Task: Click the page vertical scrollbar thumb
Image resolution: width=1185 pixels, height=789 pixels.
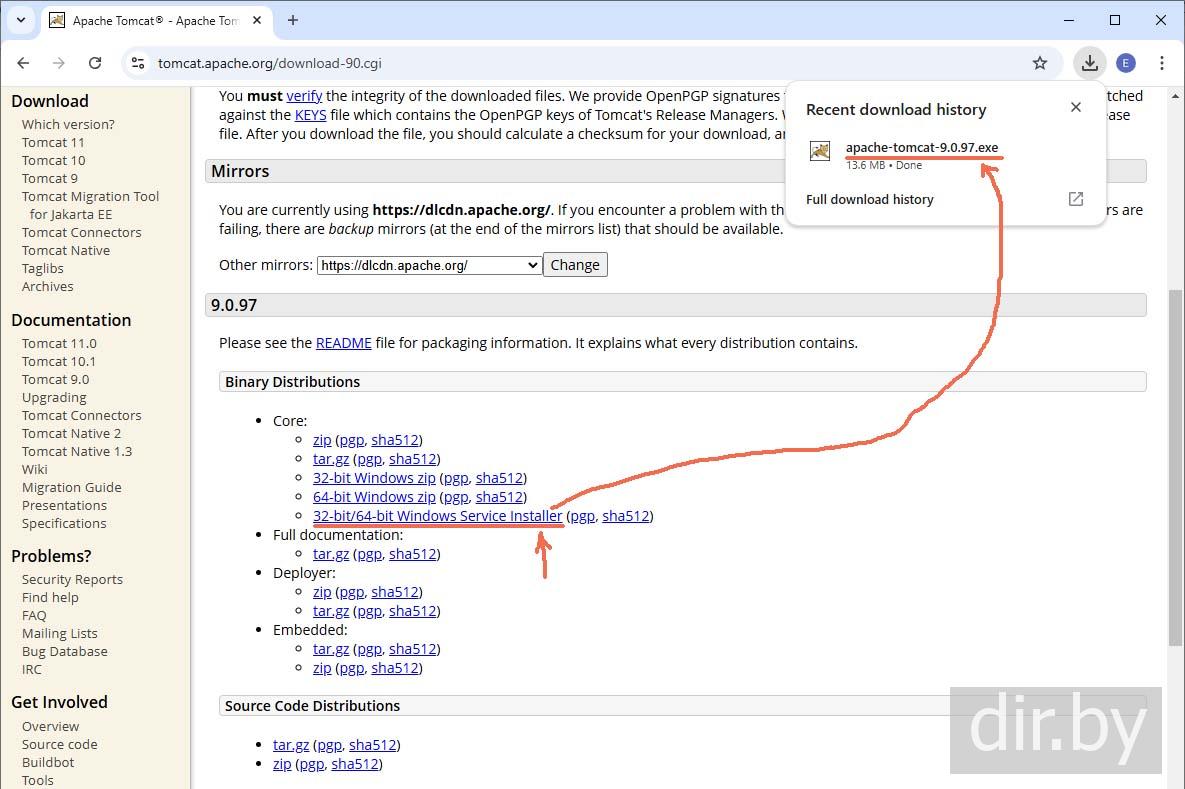Action: pos(1175,467)
